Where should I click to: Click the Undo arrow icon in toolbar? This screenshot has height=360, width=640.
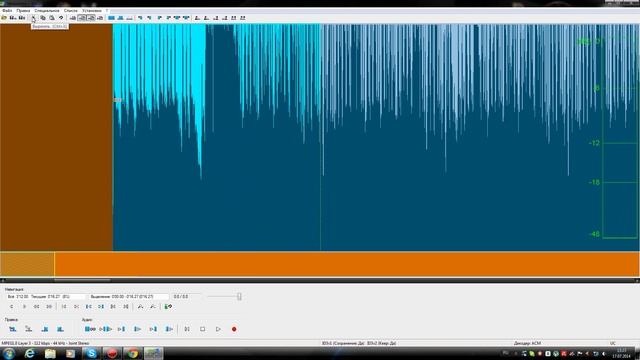(61, 18)
